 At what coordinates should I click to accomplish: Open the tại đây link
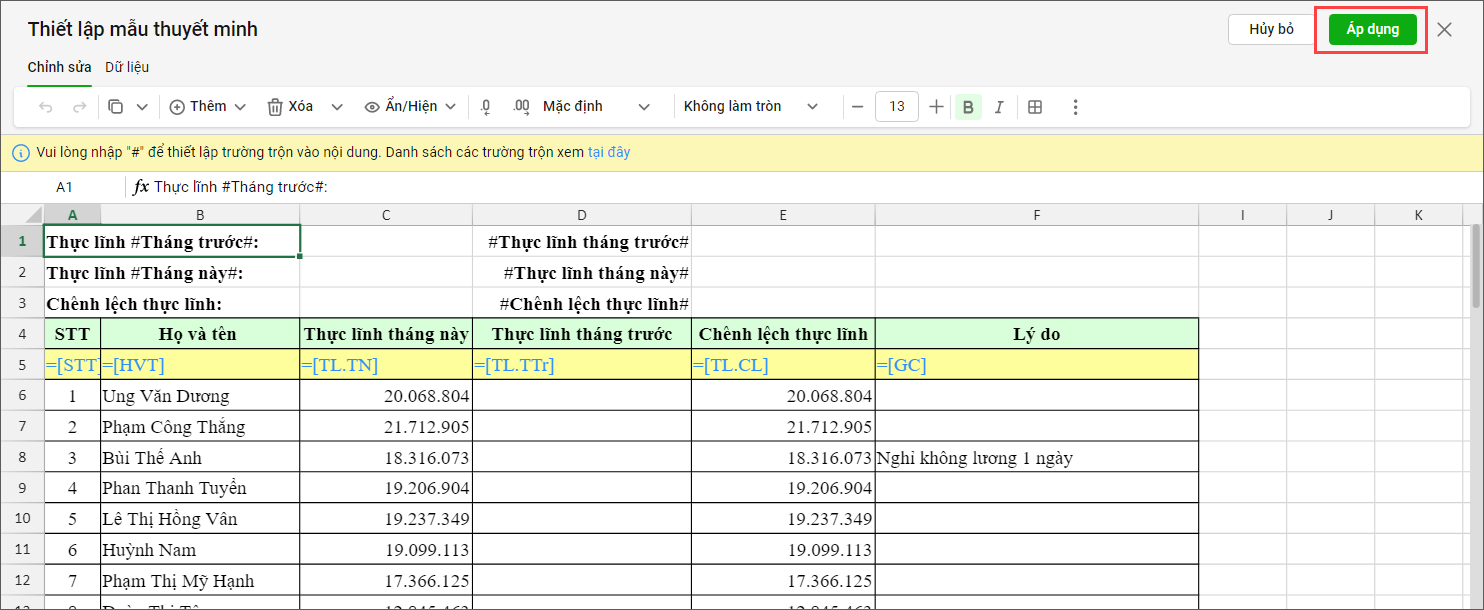608,153
